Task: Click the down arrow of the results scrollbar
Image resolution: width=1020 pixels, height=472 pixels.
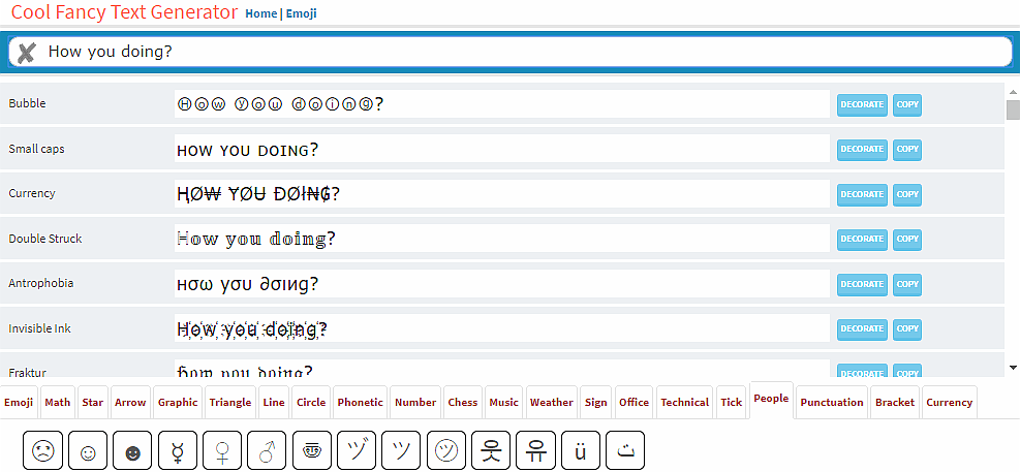Action: (1013, 368)
